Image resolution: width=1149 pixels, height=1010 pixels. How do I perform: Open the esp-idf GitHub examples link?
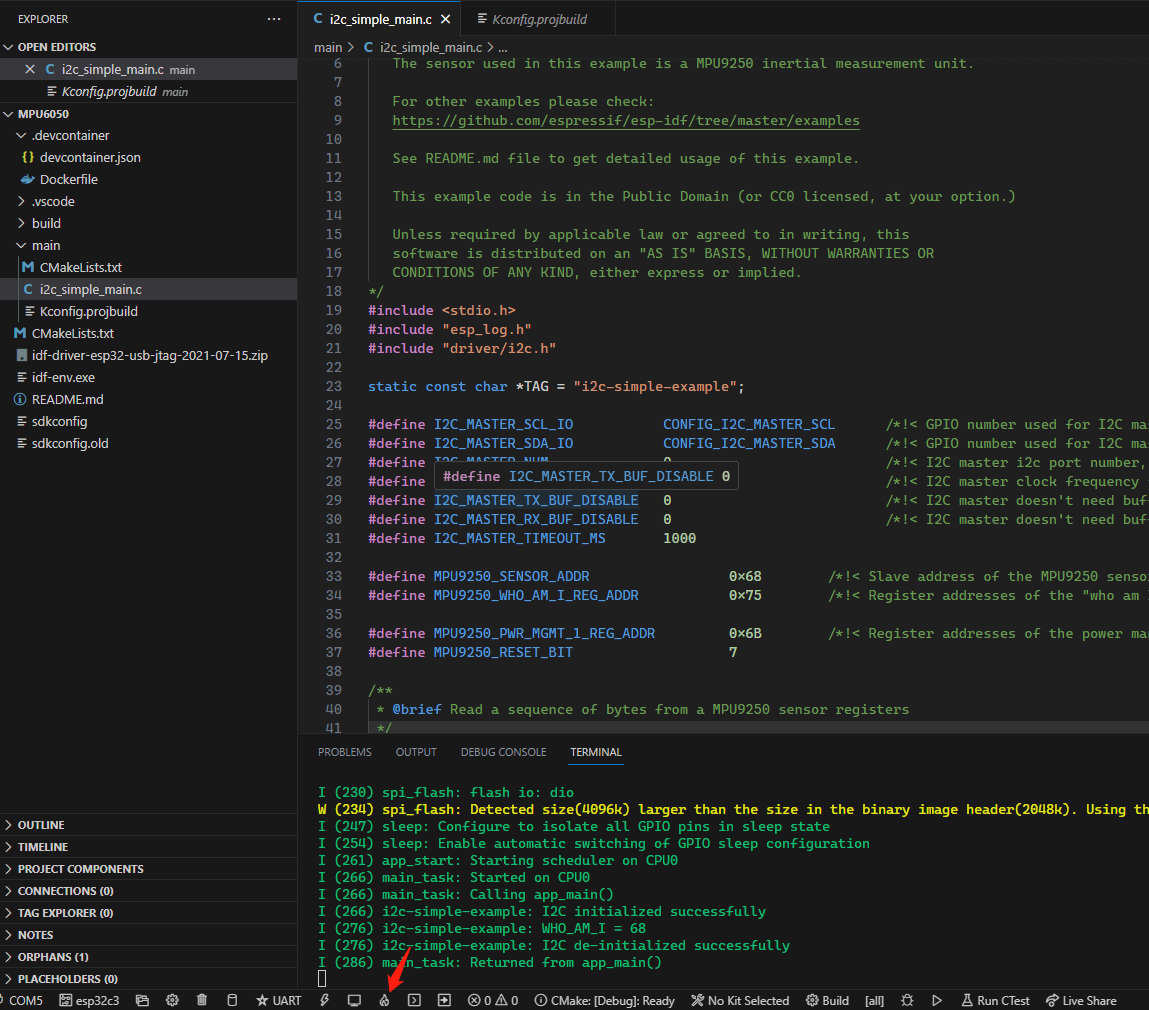625,120
